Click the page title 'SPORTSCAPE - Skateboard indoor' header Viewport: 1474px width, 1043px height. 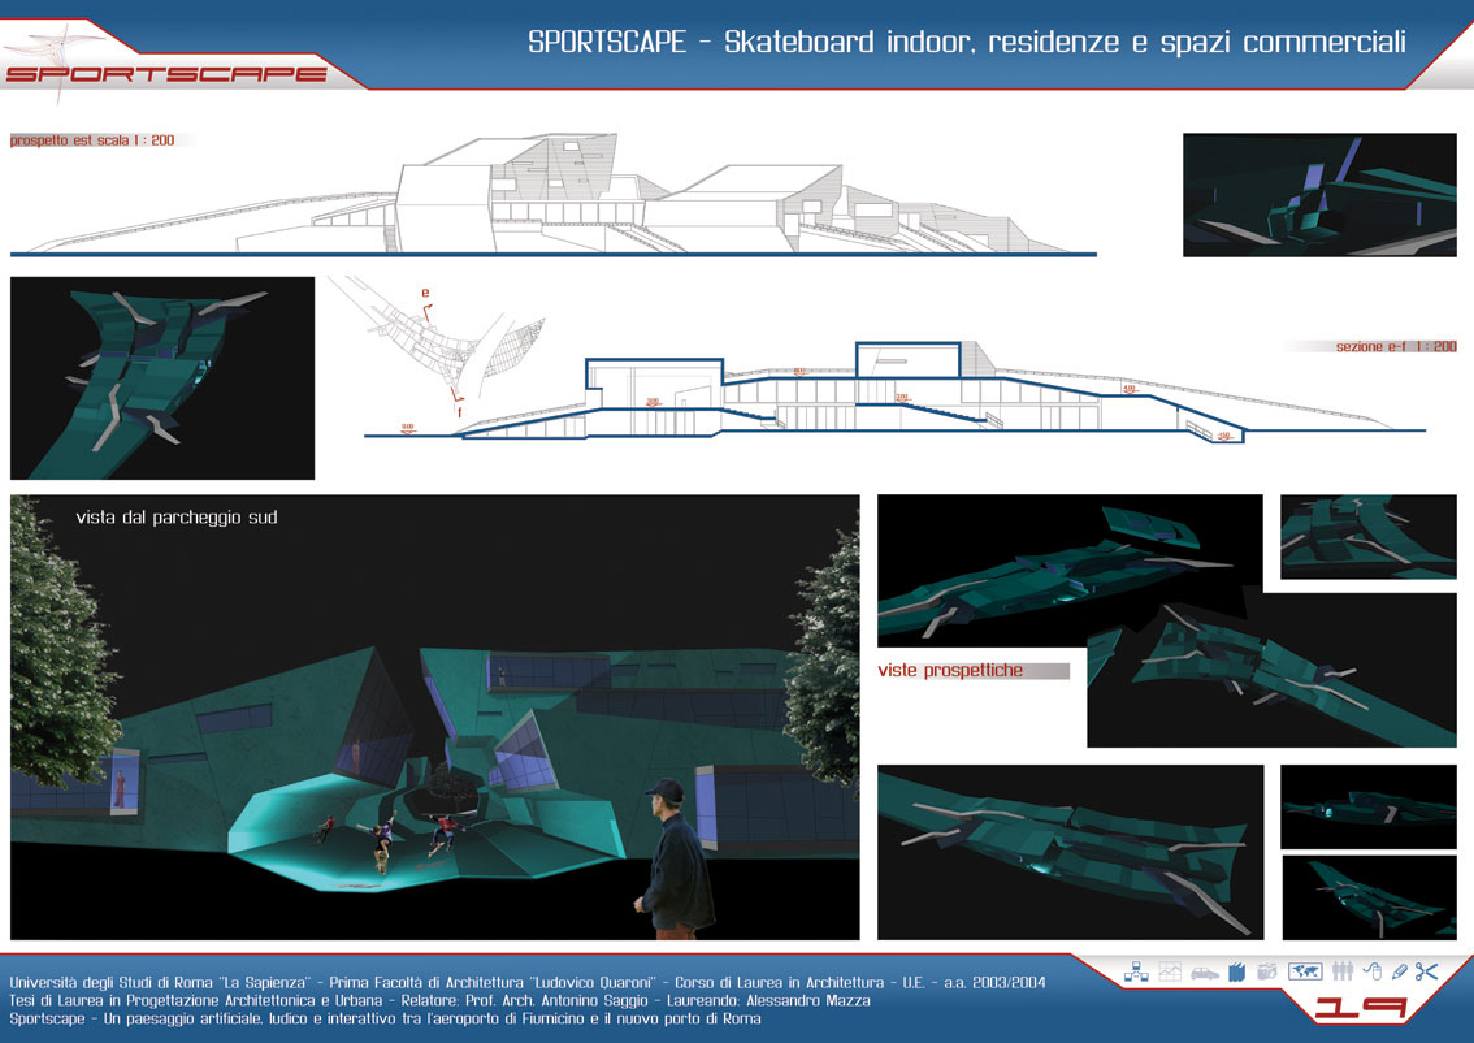[x=966, y=42]
